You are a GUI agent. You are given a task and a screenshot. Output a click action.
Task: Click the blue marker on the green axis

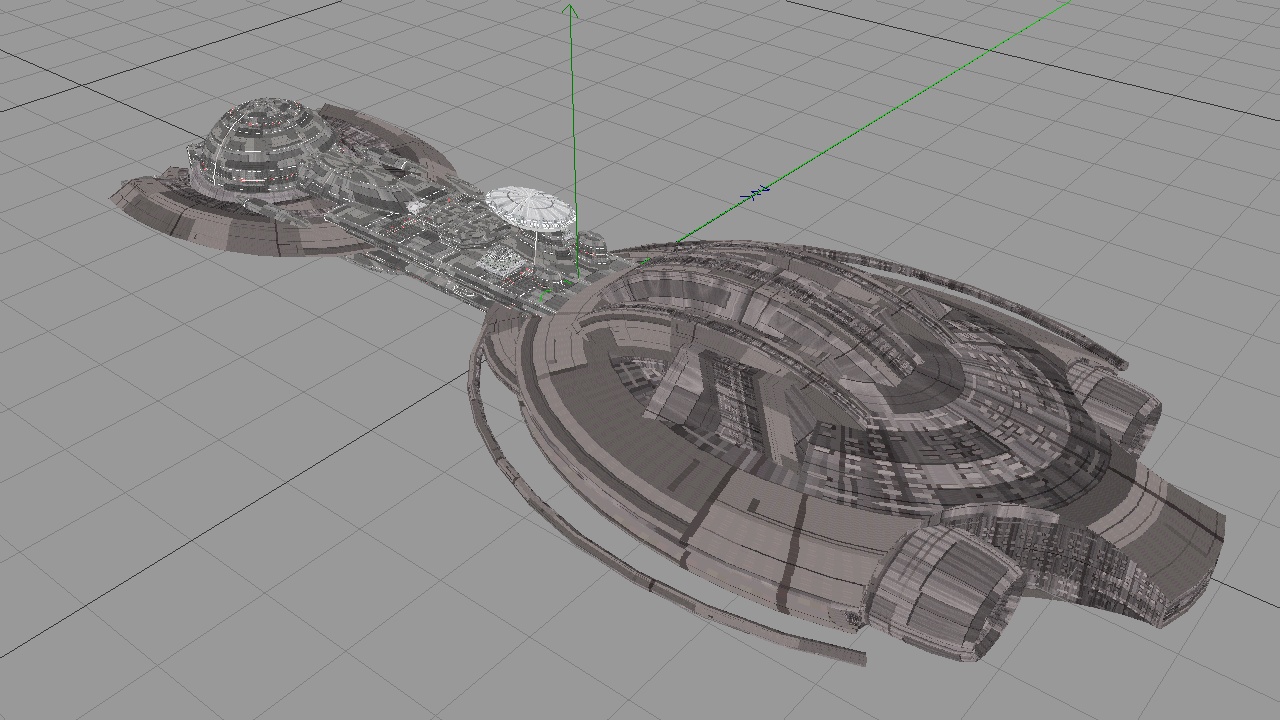click(756, 192)
